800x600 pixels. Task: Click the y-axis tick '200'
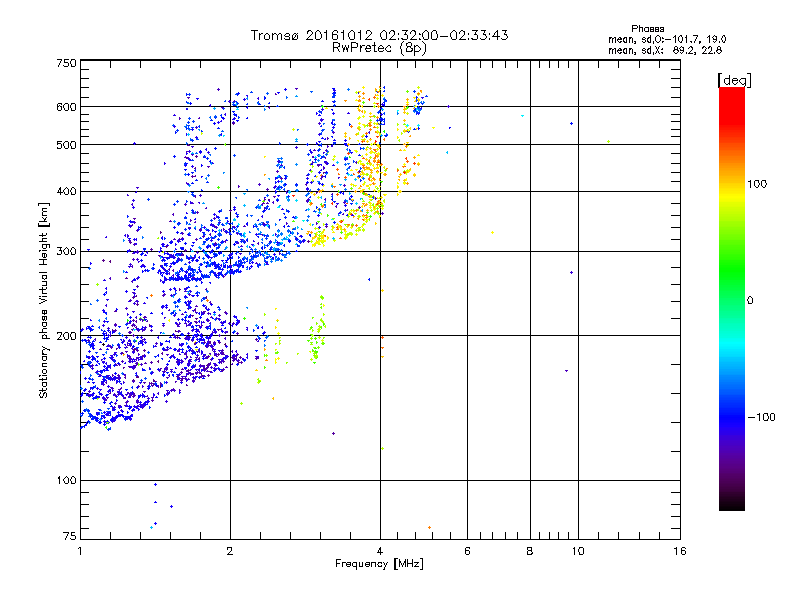pyautogui.click(x=66, y=336)
